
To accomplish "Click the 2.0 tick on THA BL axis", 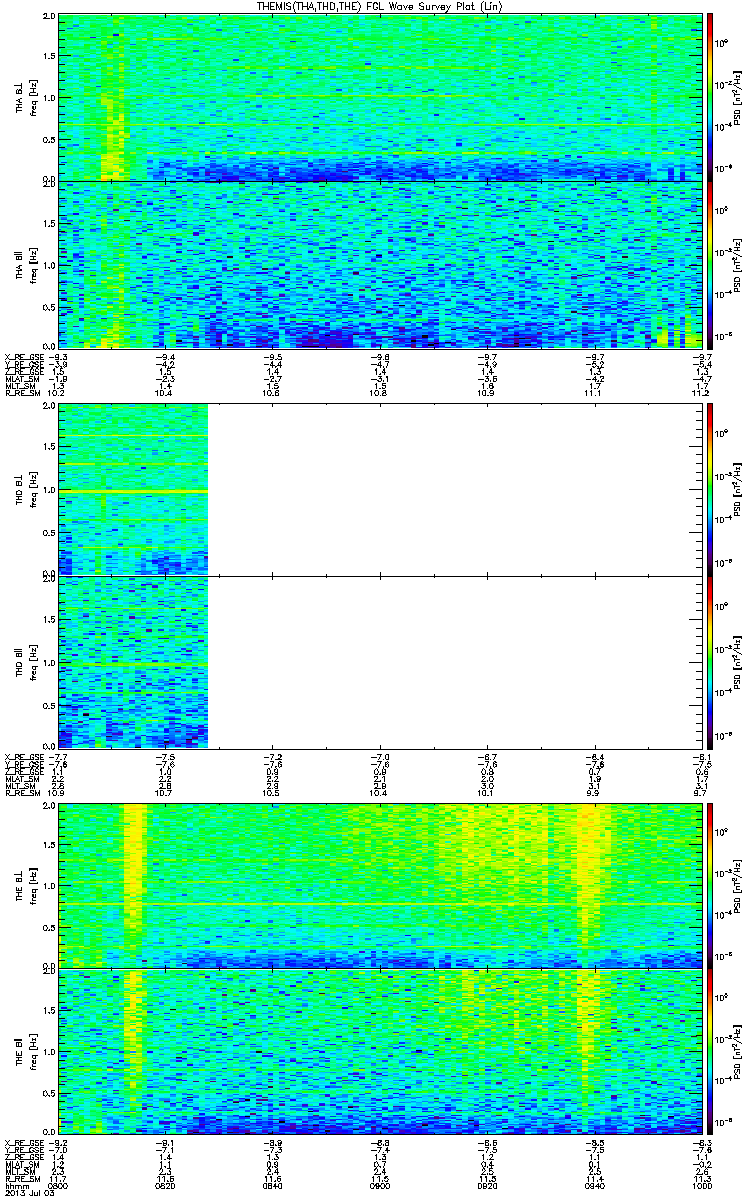I will [x=48, y=18].
